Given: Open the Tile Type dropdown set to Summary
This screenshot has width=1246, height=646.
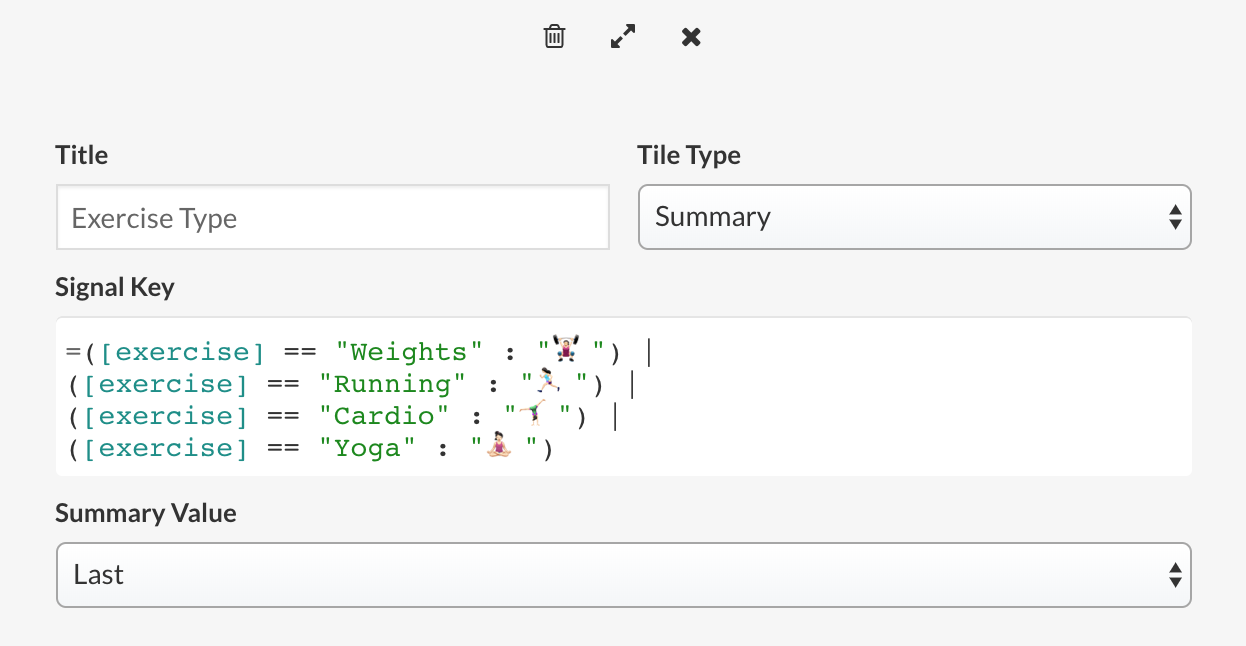Looking at the screenshot, I should pos(914,217).
